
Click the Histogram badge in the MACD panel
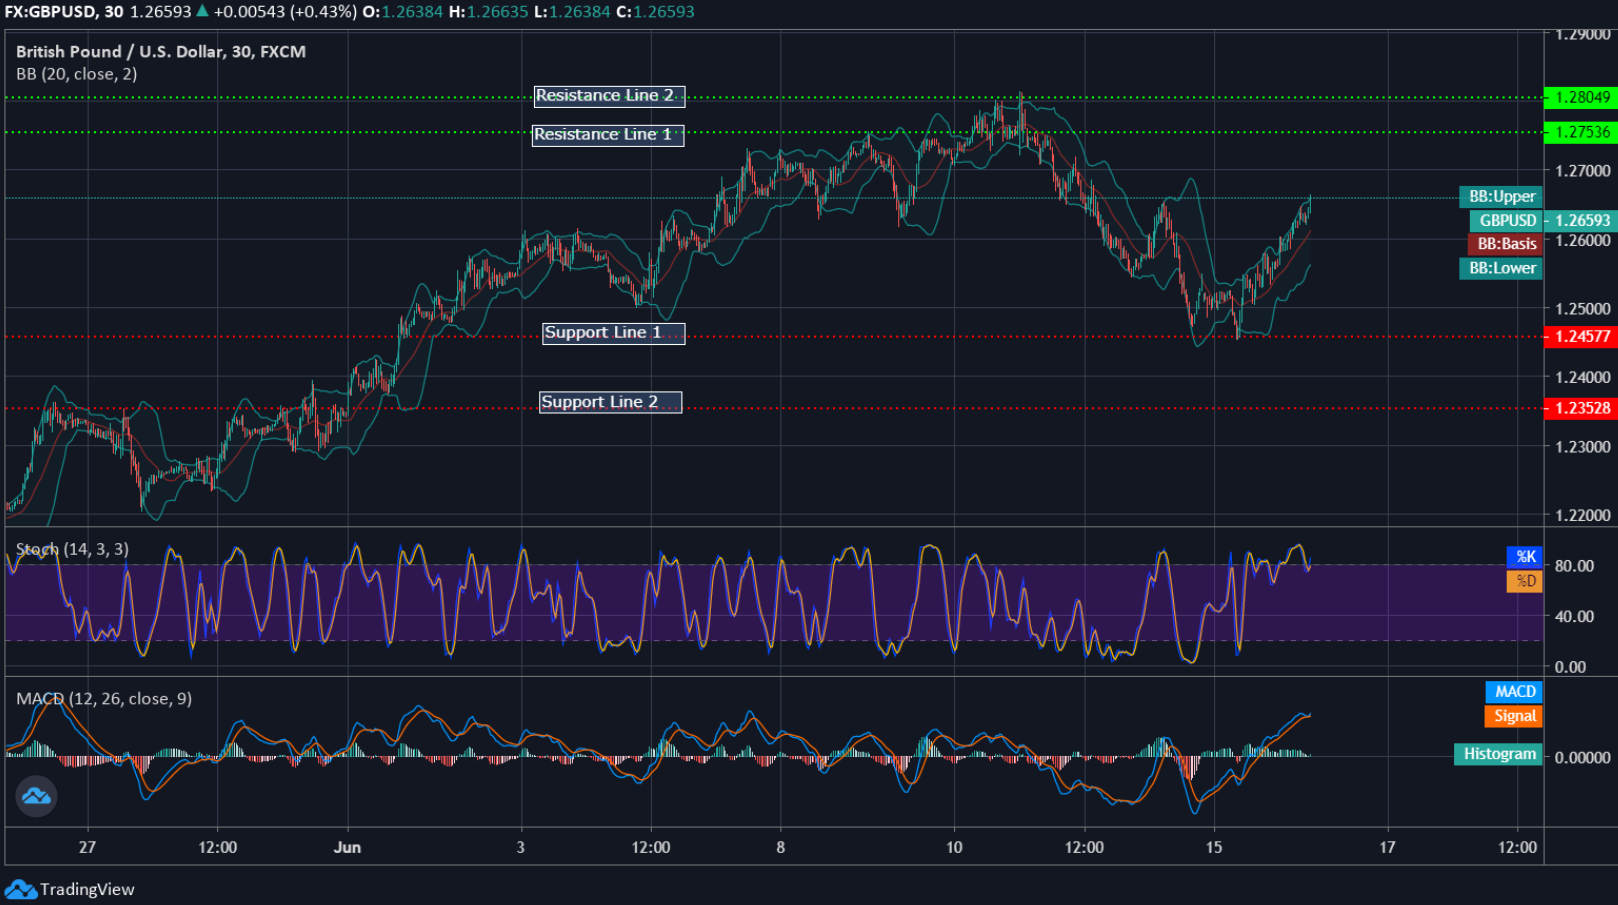1497,754
